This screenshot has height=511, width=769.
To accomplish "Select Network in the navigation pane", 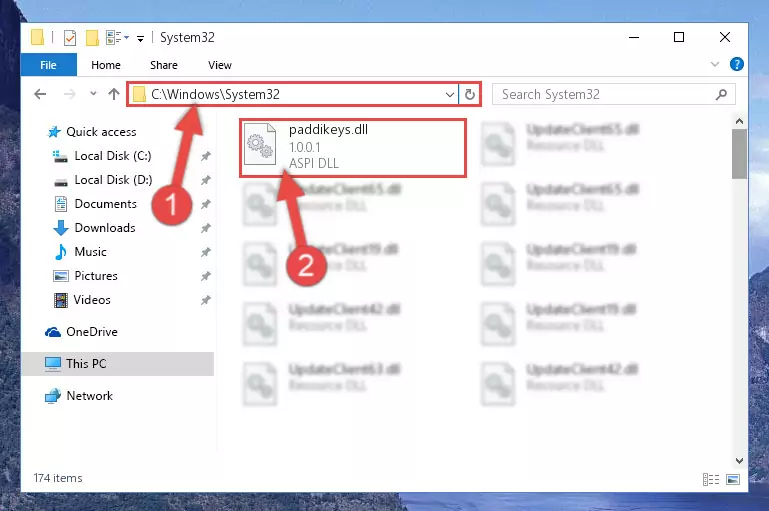I will click(89, 396).
